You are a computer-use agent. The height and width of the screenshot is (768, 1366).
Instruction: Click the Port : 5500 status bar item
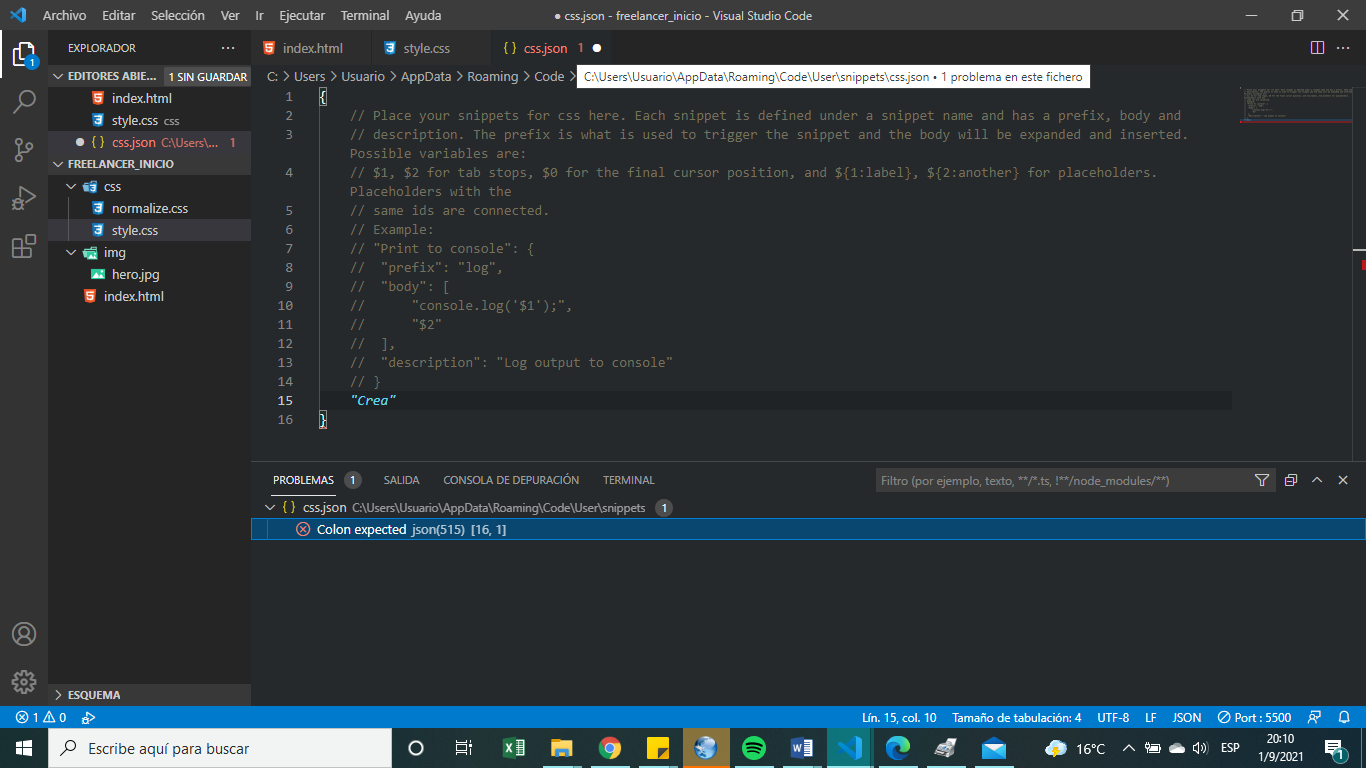(x=1253, y=717)
